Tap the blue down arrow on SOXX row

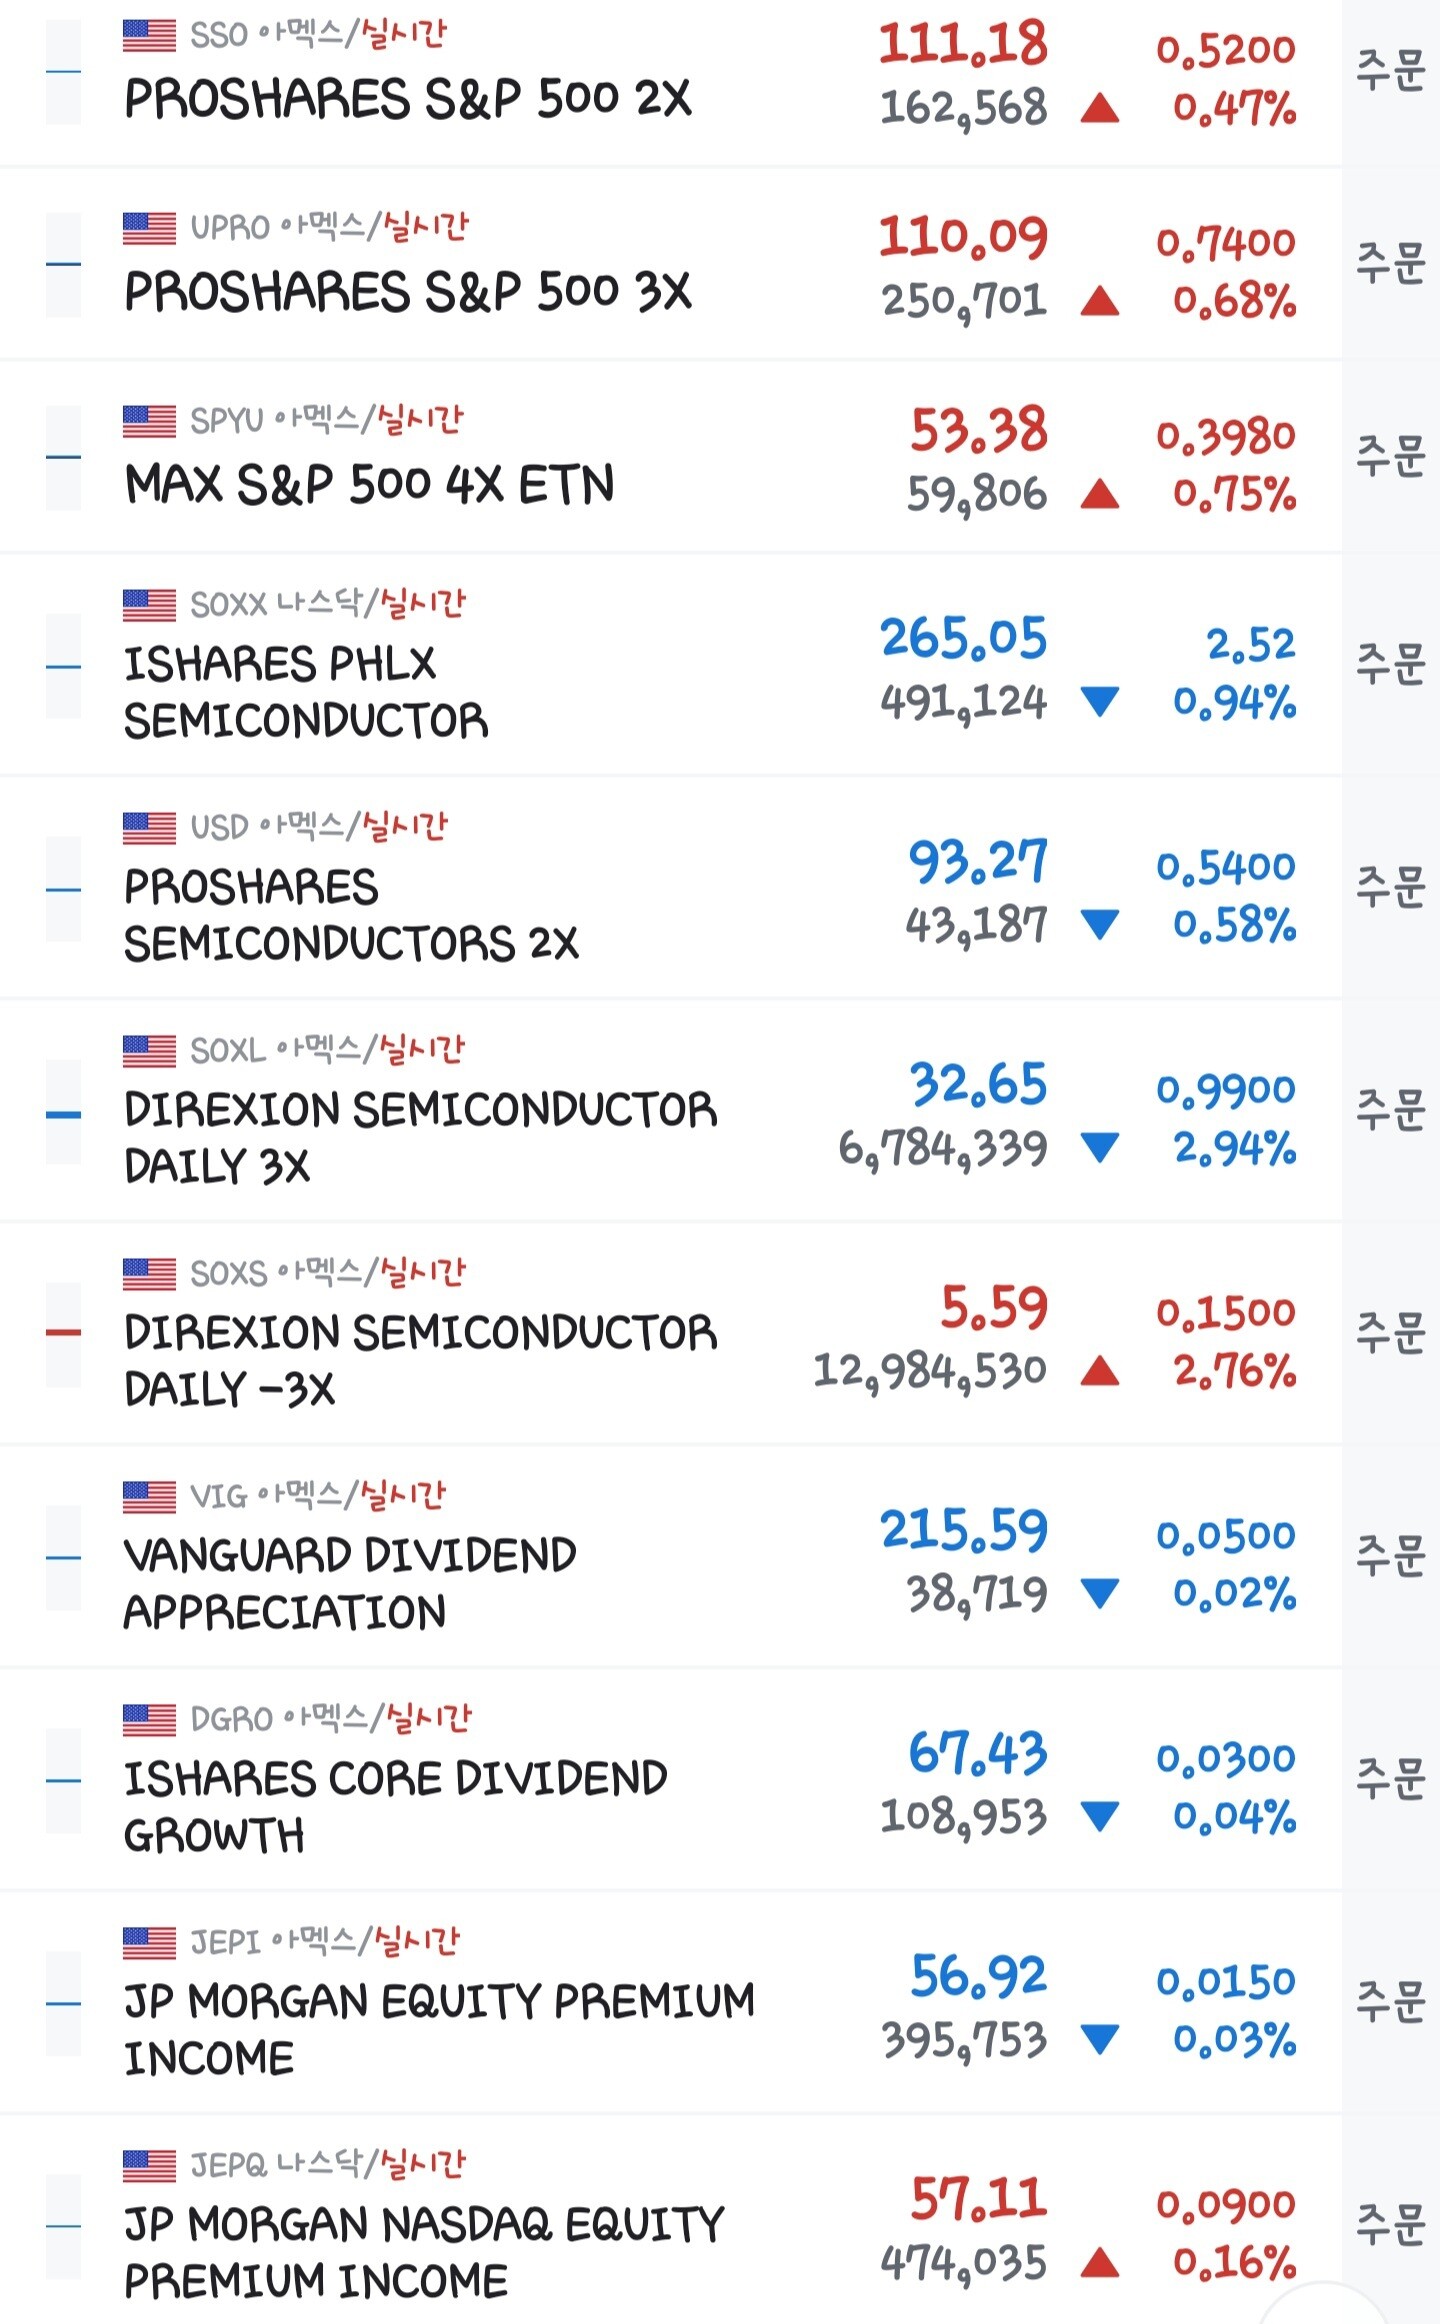pos(1099,702)
